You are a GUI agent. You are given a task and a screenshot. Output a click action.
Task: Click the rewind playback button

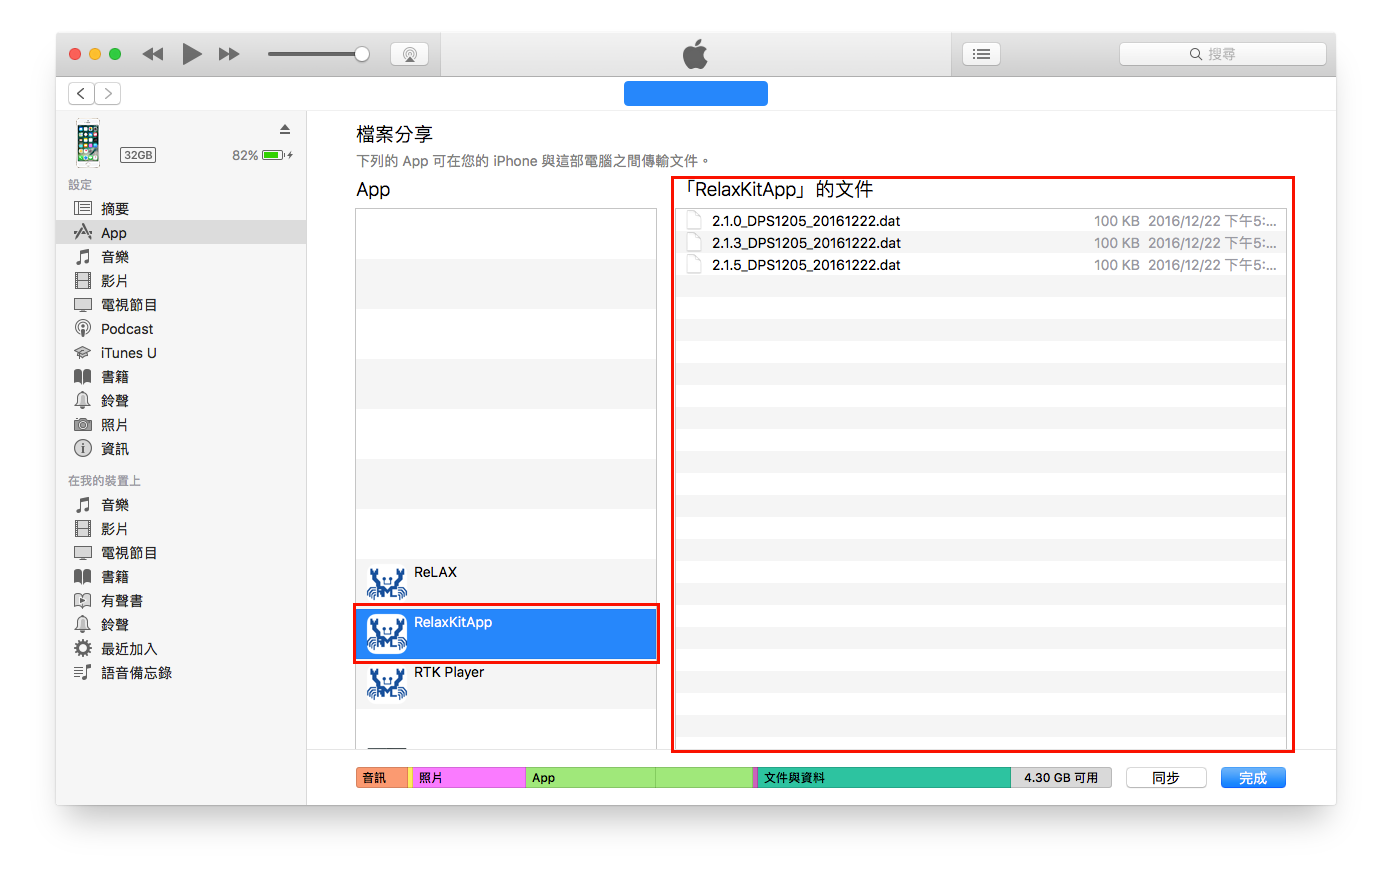pyautogui.click(x=153, y=54)
